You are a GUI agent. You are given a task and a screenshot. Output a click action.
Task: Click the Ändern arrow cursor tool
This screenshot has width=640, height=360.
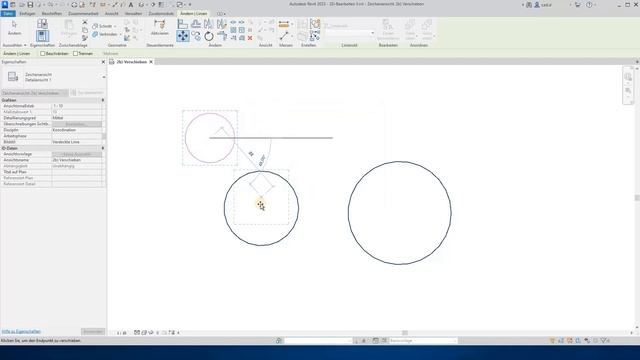(x=14, y=28)
